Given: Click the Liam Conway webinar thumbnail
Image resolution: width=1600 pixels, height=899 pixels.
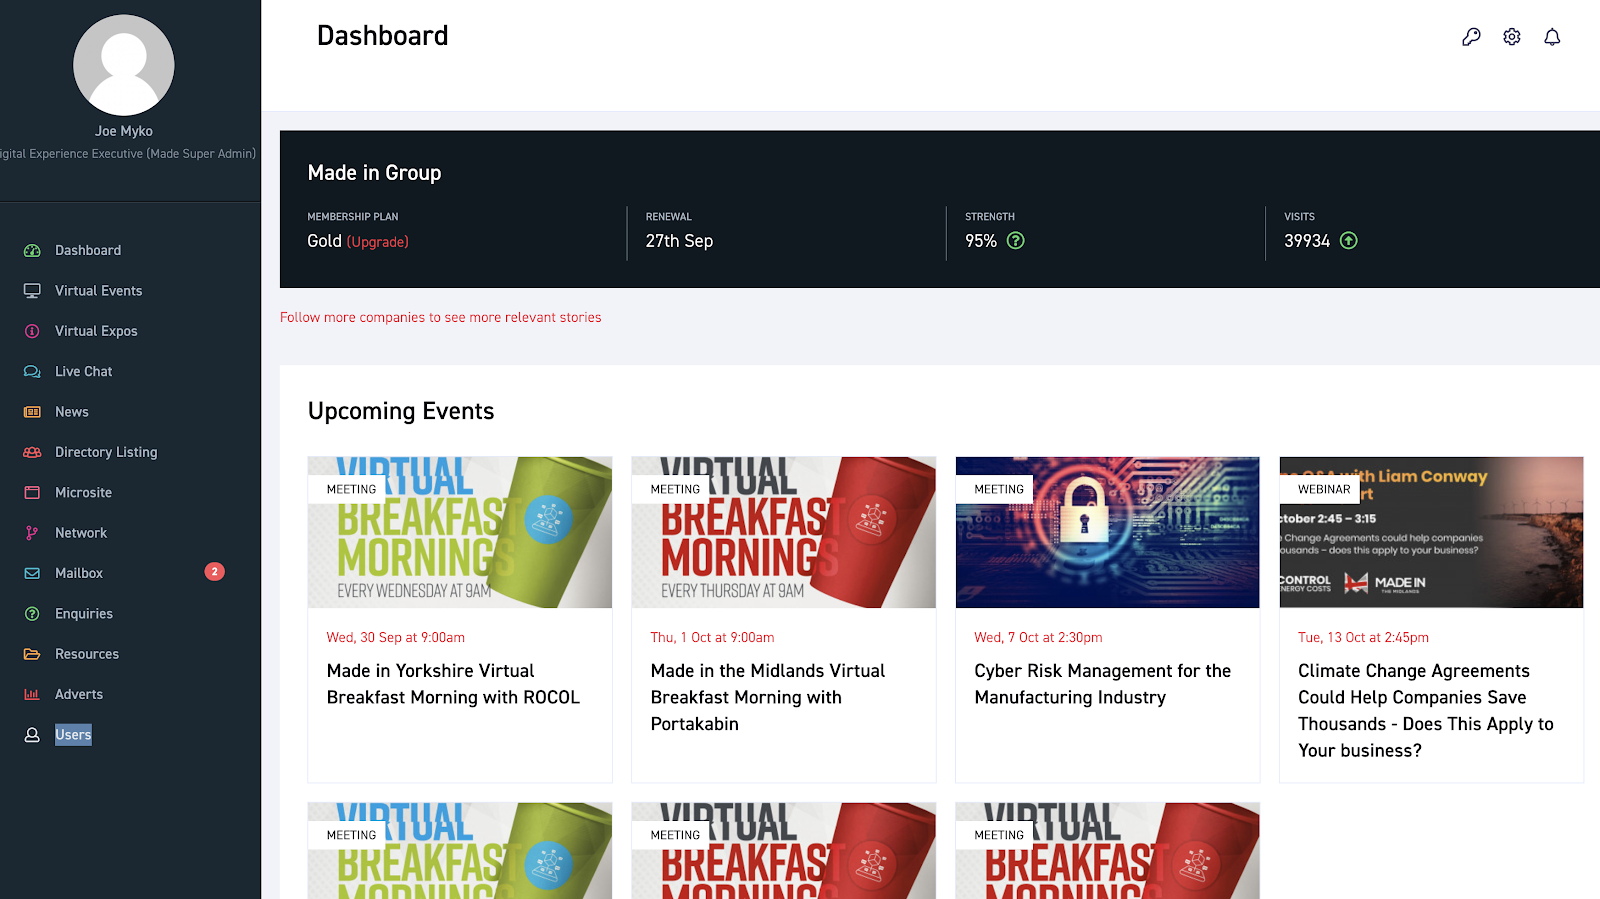Looking at the screenshot, I should point(1432,532).
